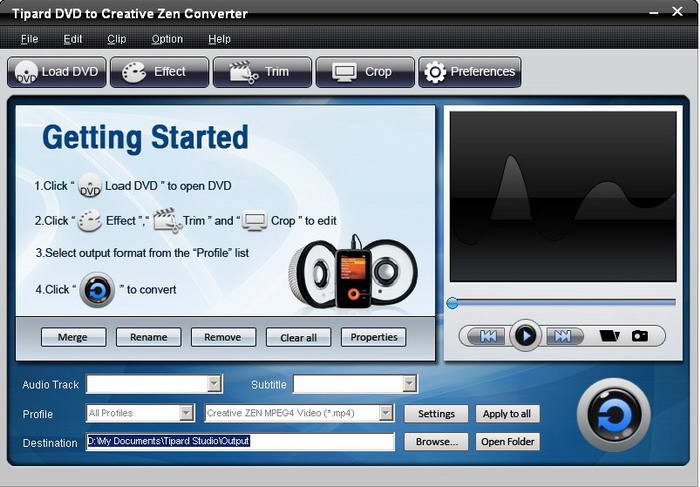Click the monitor Crop icon in step 2
This screenshot has height=487, width=700.
point(254,221)
